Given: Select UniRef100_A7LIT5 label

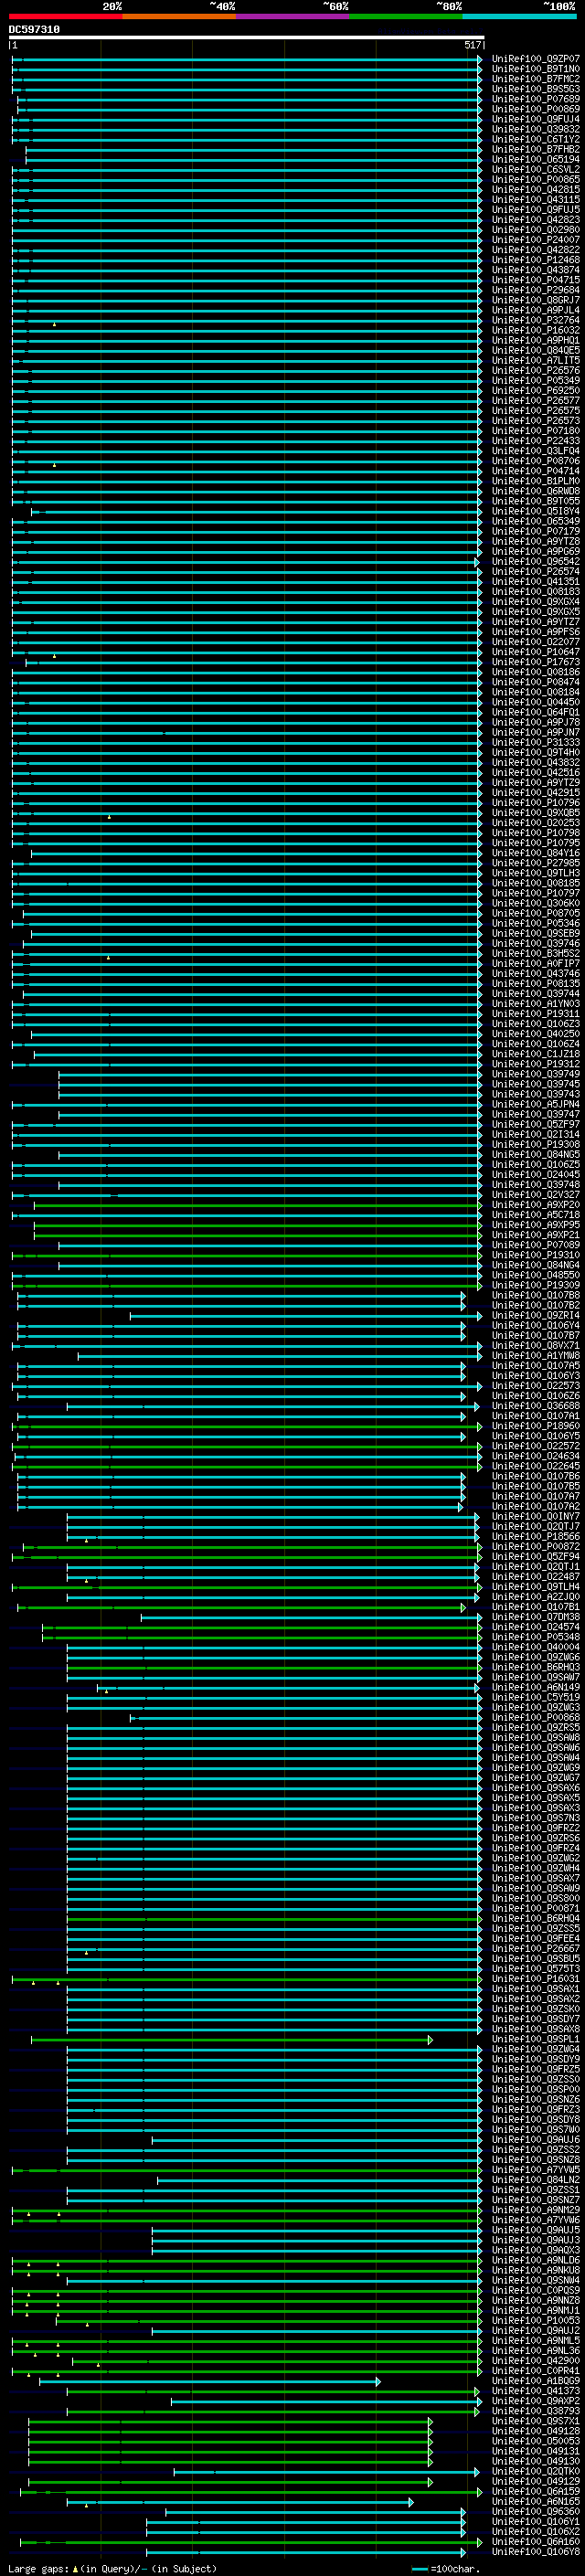Looking at the screenshot, I should click(x=536, y=360).
